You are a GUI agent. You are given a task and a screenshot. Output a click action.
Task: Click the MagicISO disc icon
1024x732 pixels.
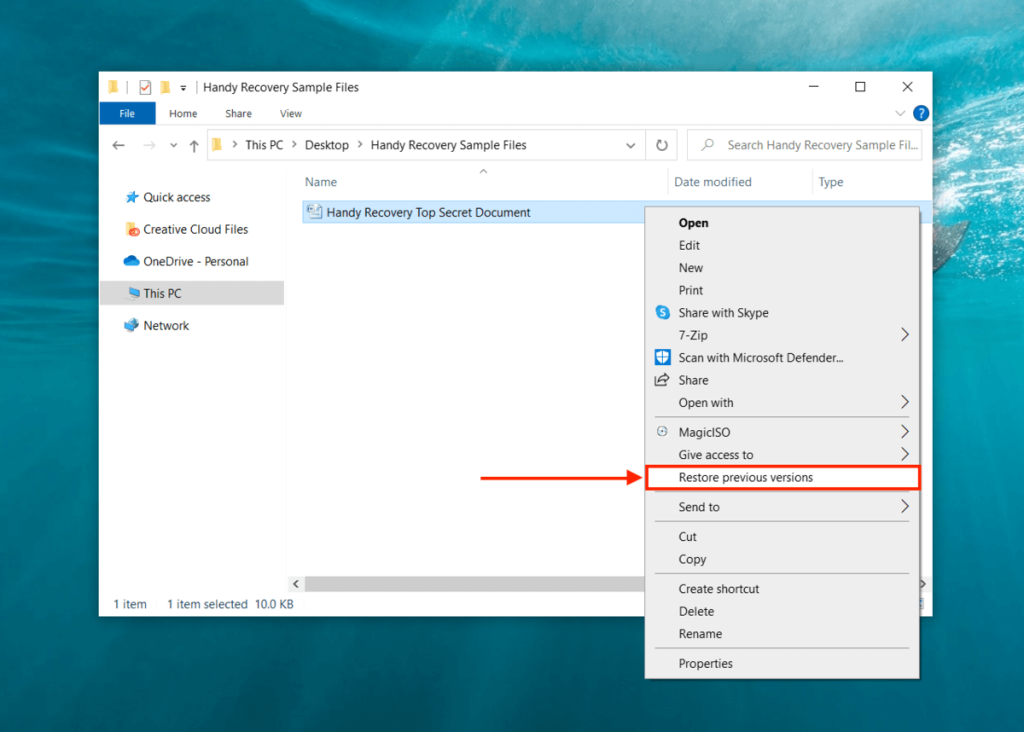point(662,432)
